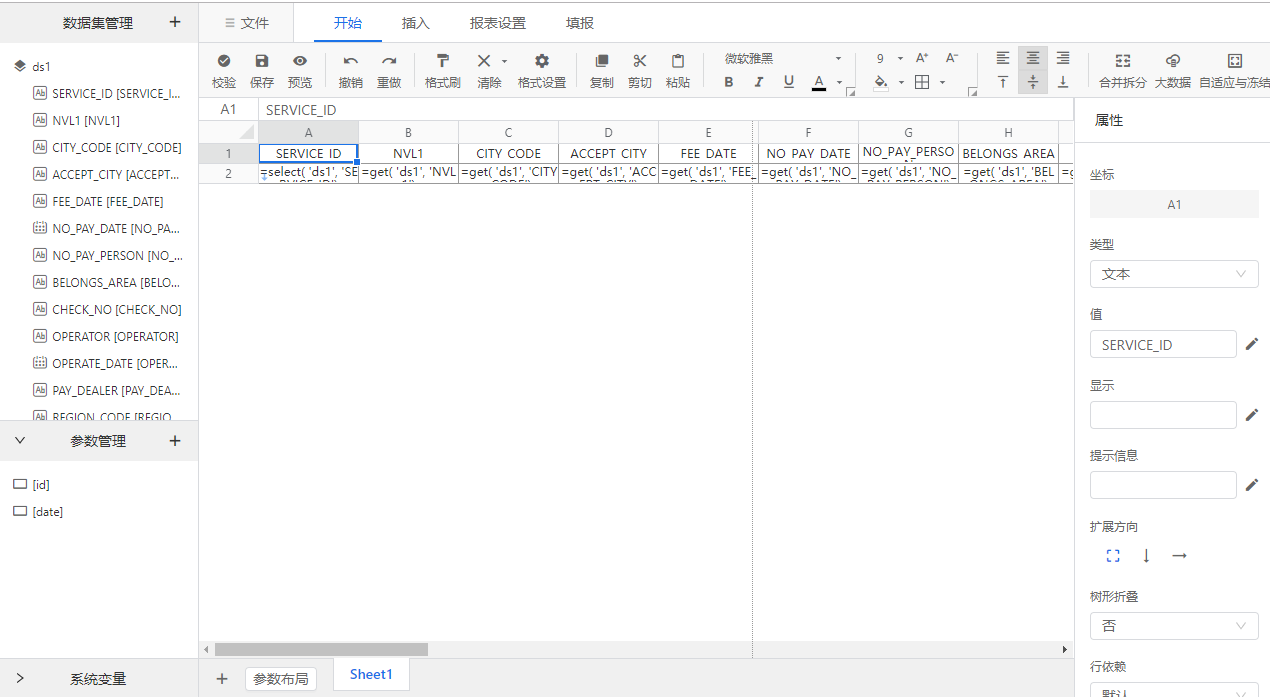Edit the 提示信息 field with pencil
The height and width of the screenshot is (697, 1270).
[1251, 485]
